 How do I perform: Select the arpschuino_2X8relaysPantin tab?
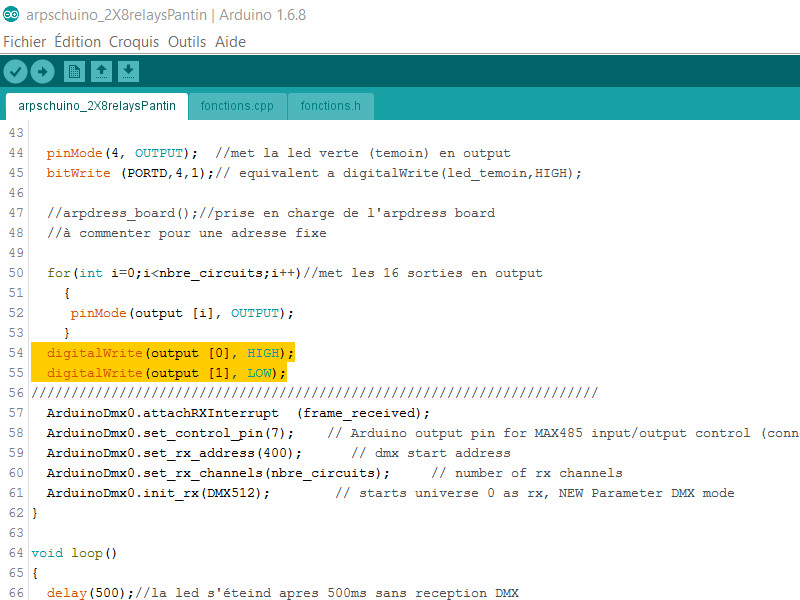click(x=97, y=106)
